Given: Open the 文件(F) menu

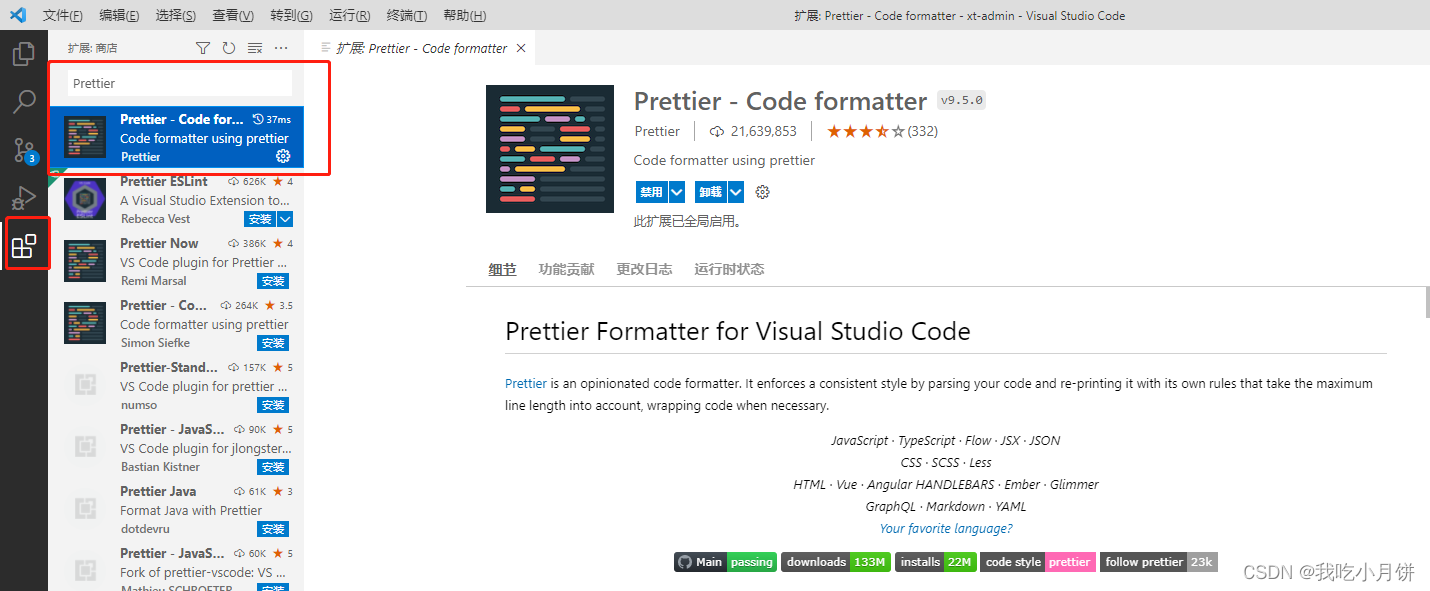Looking at the screenshot, I should click(63, 16).
